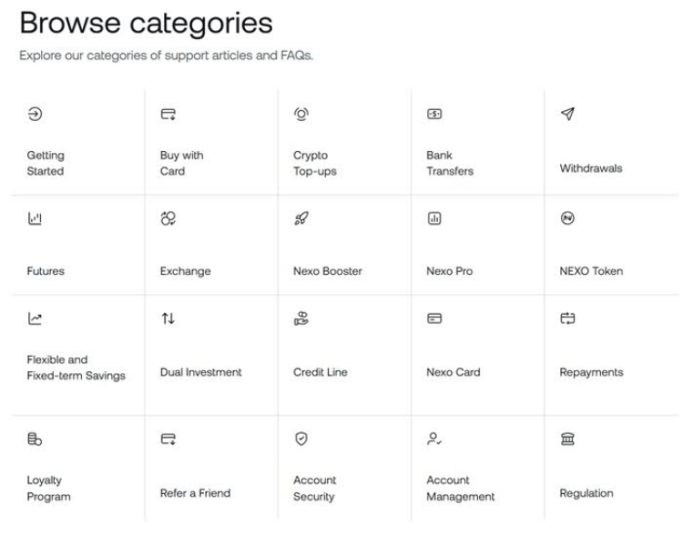View the Loyalty Program category
683x535 pixels.
[x=48, y=488]
